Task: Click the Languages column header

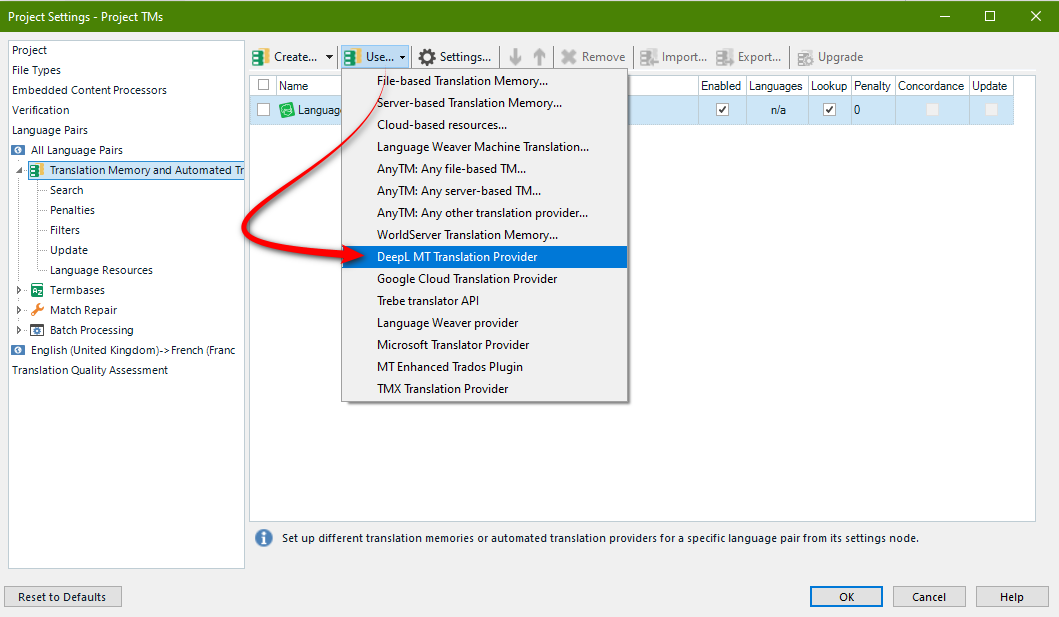Action: click(776, 86)
